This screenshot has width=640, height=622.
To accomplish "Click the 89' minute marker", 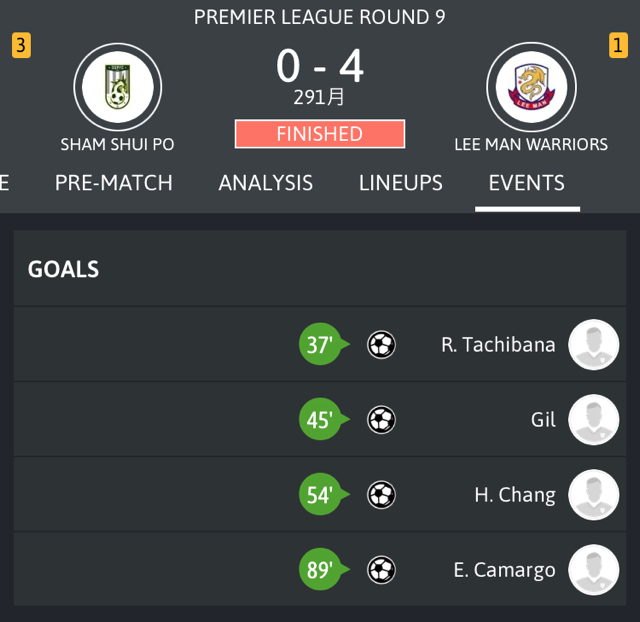I will (x=319, y=570).
